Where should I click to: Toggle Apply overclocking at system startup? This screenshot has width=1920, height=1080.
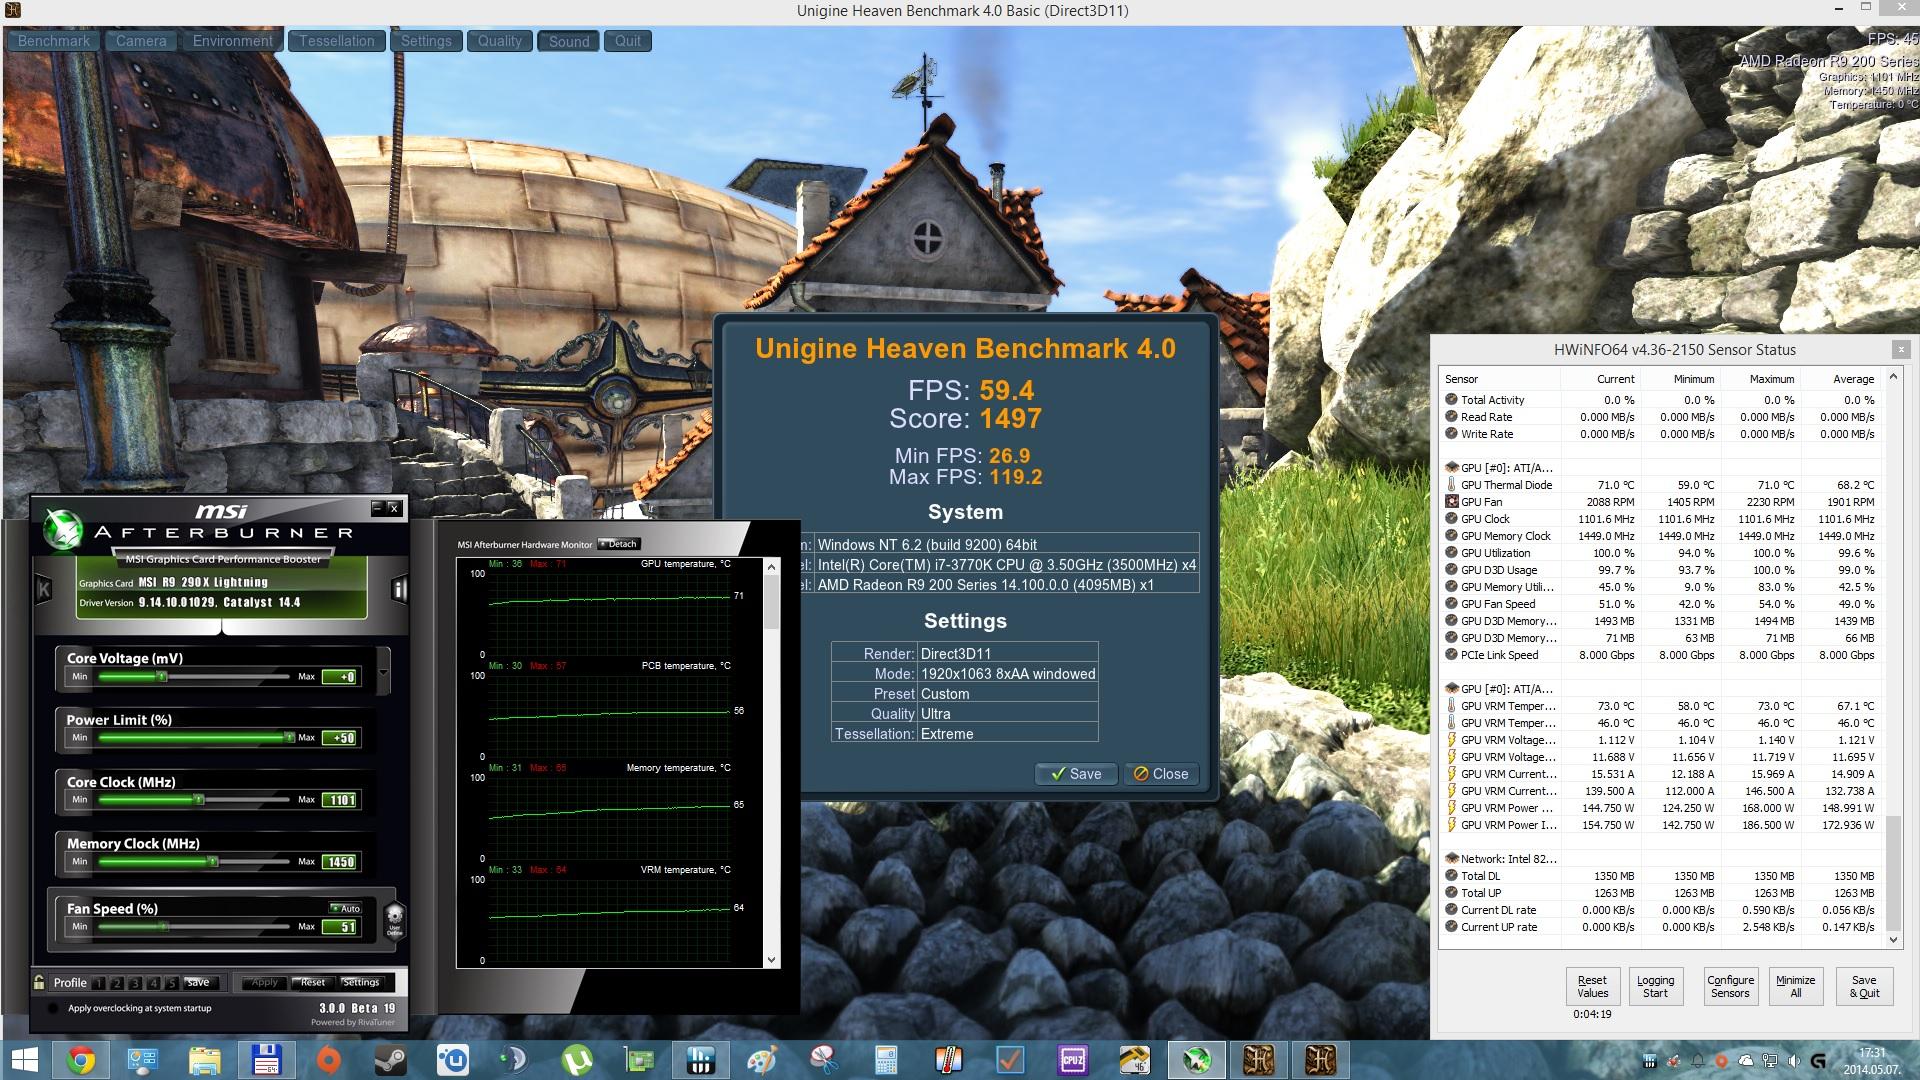pyautogui.click(x=52, y=1008)
